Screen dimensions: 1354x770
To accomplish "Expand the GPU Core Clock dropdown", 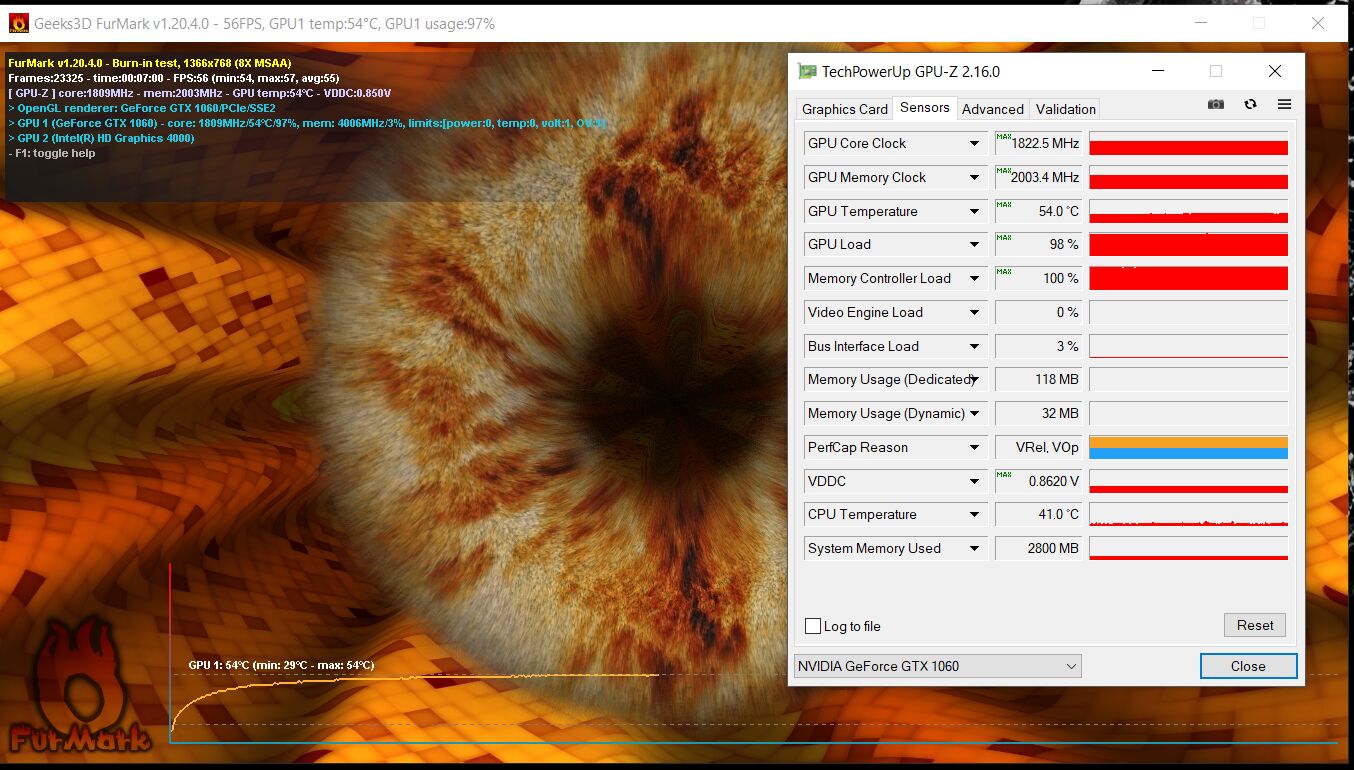I will coord(974,143).
